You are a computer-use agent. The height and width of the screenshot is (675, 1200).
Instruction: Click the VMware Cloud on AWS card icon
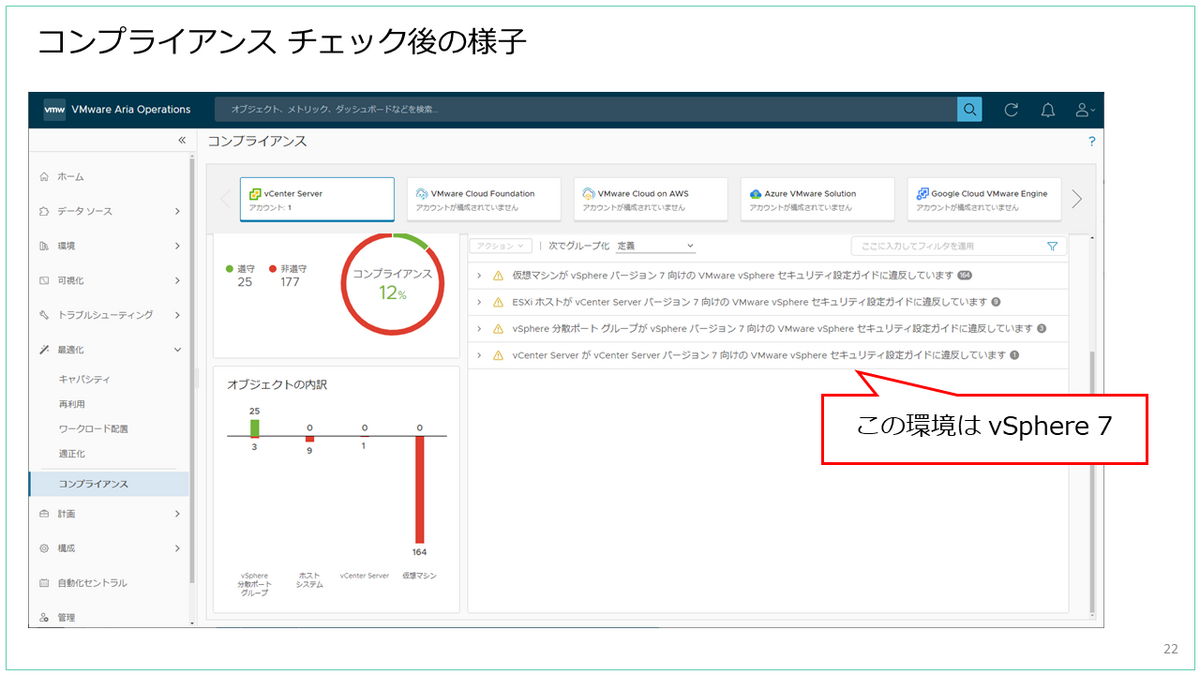(589, 193)
